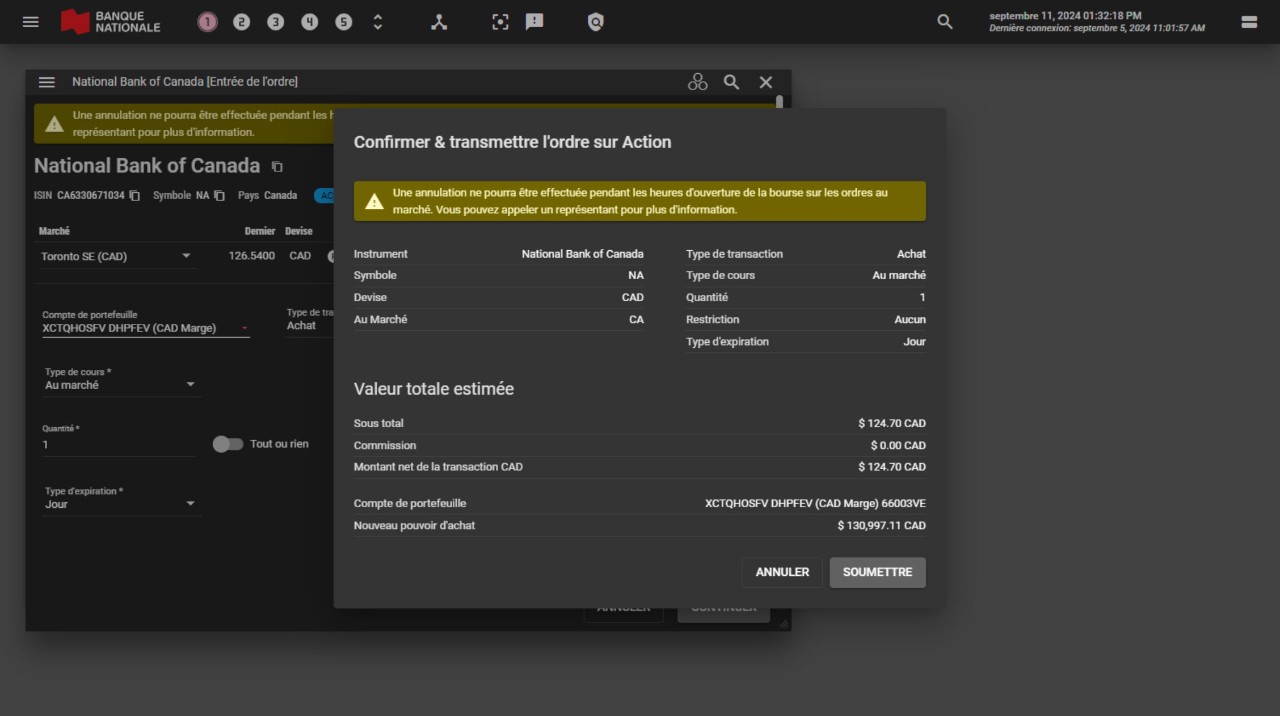Open the order entry window hamburger menu
Image resolution: width=1280 pixels, height=716 pixels.
click(x=47, y=82)
